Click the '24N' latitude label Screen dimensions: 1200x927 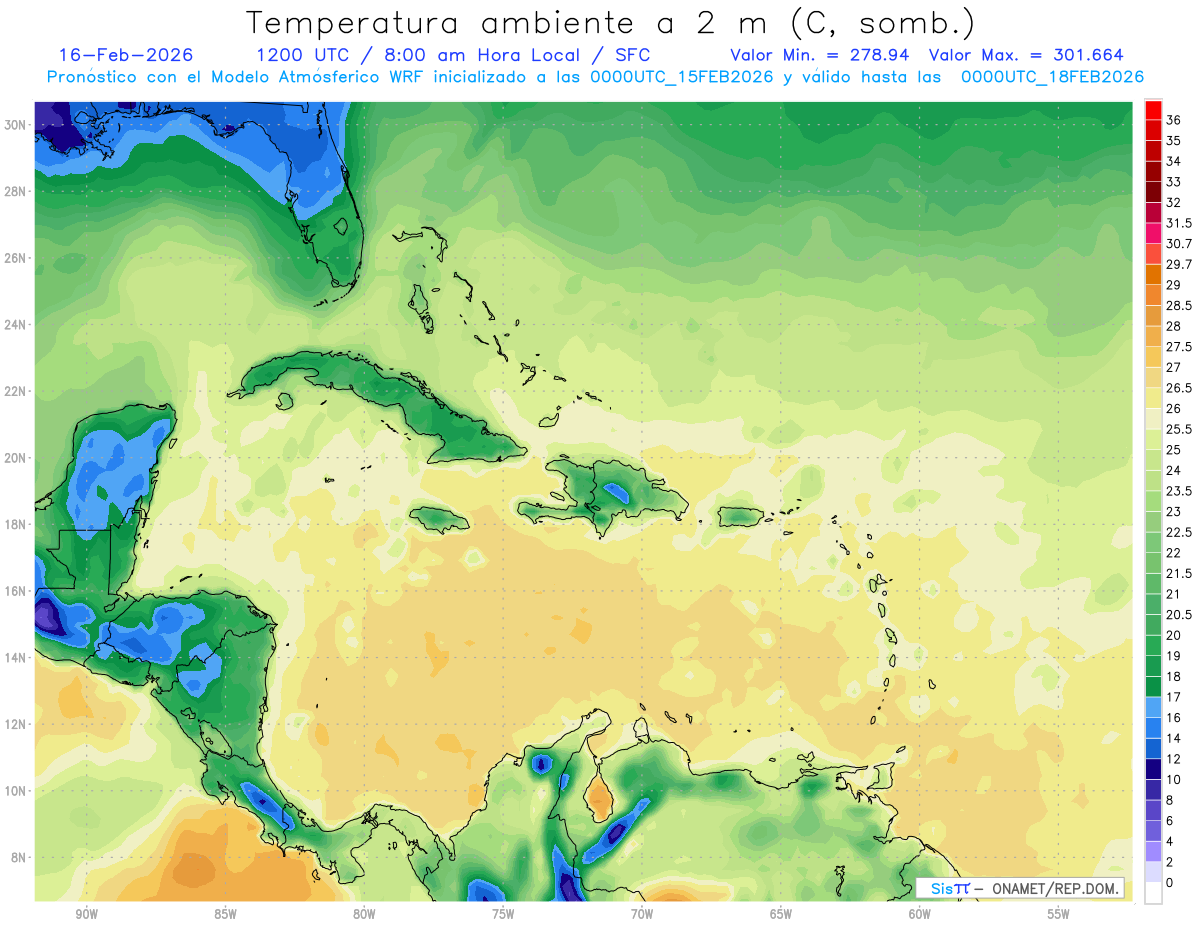point(17,325)
